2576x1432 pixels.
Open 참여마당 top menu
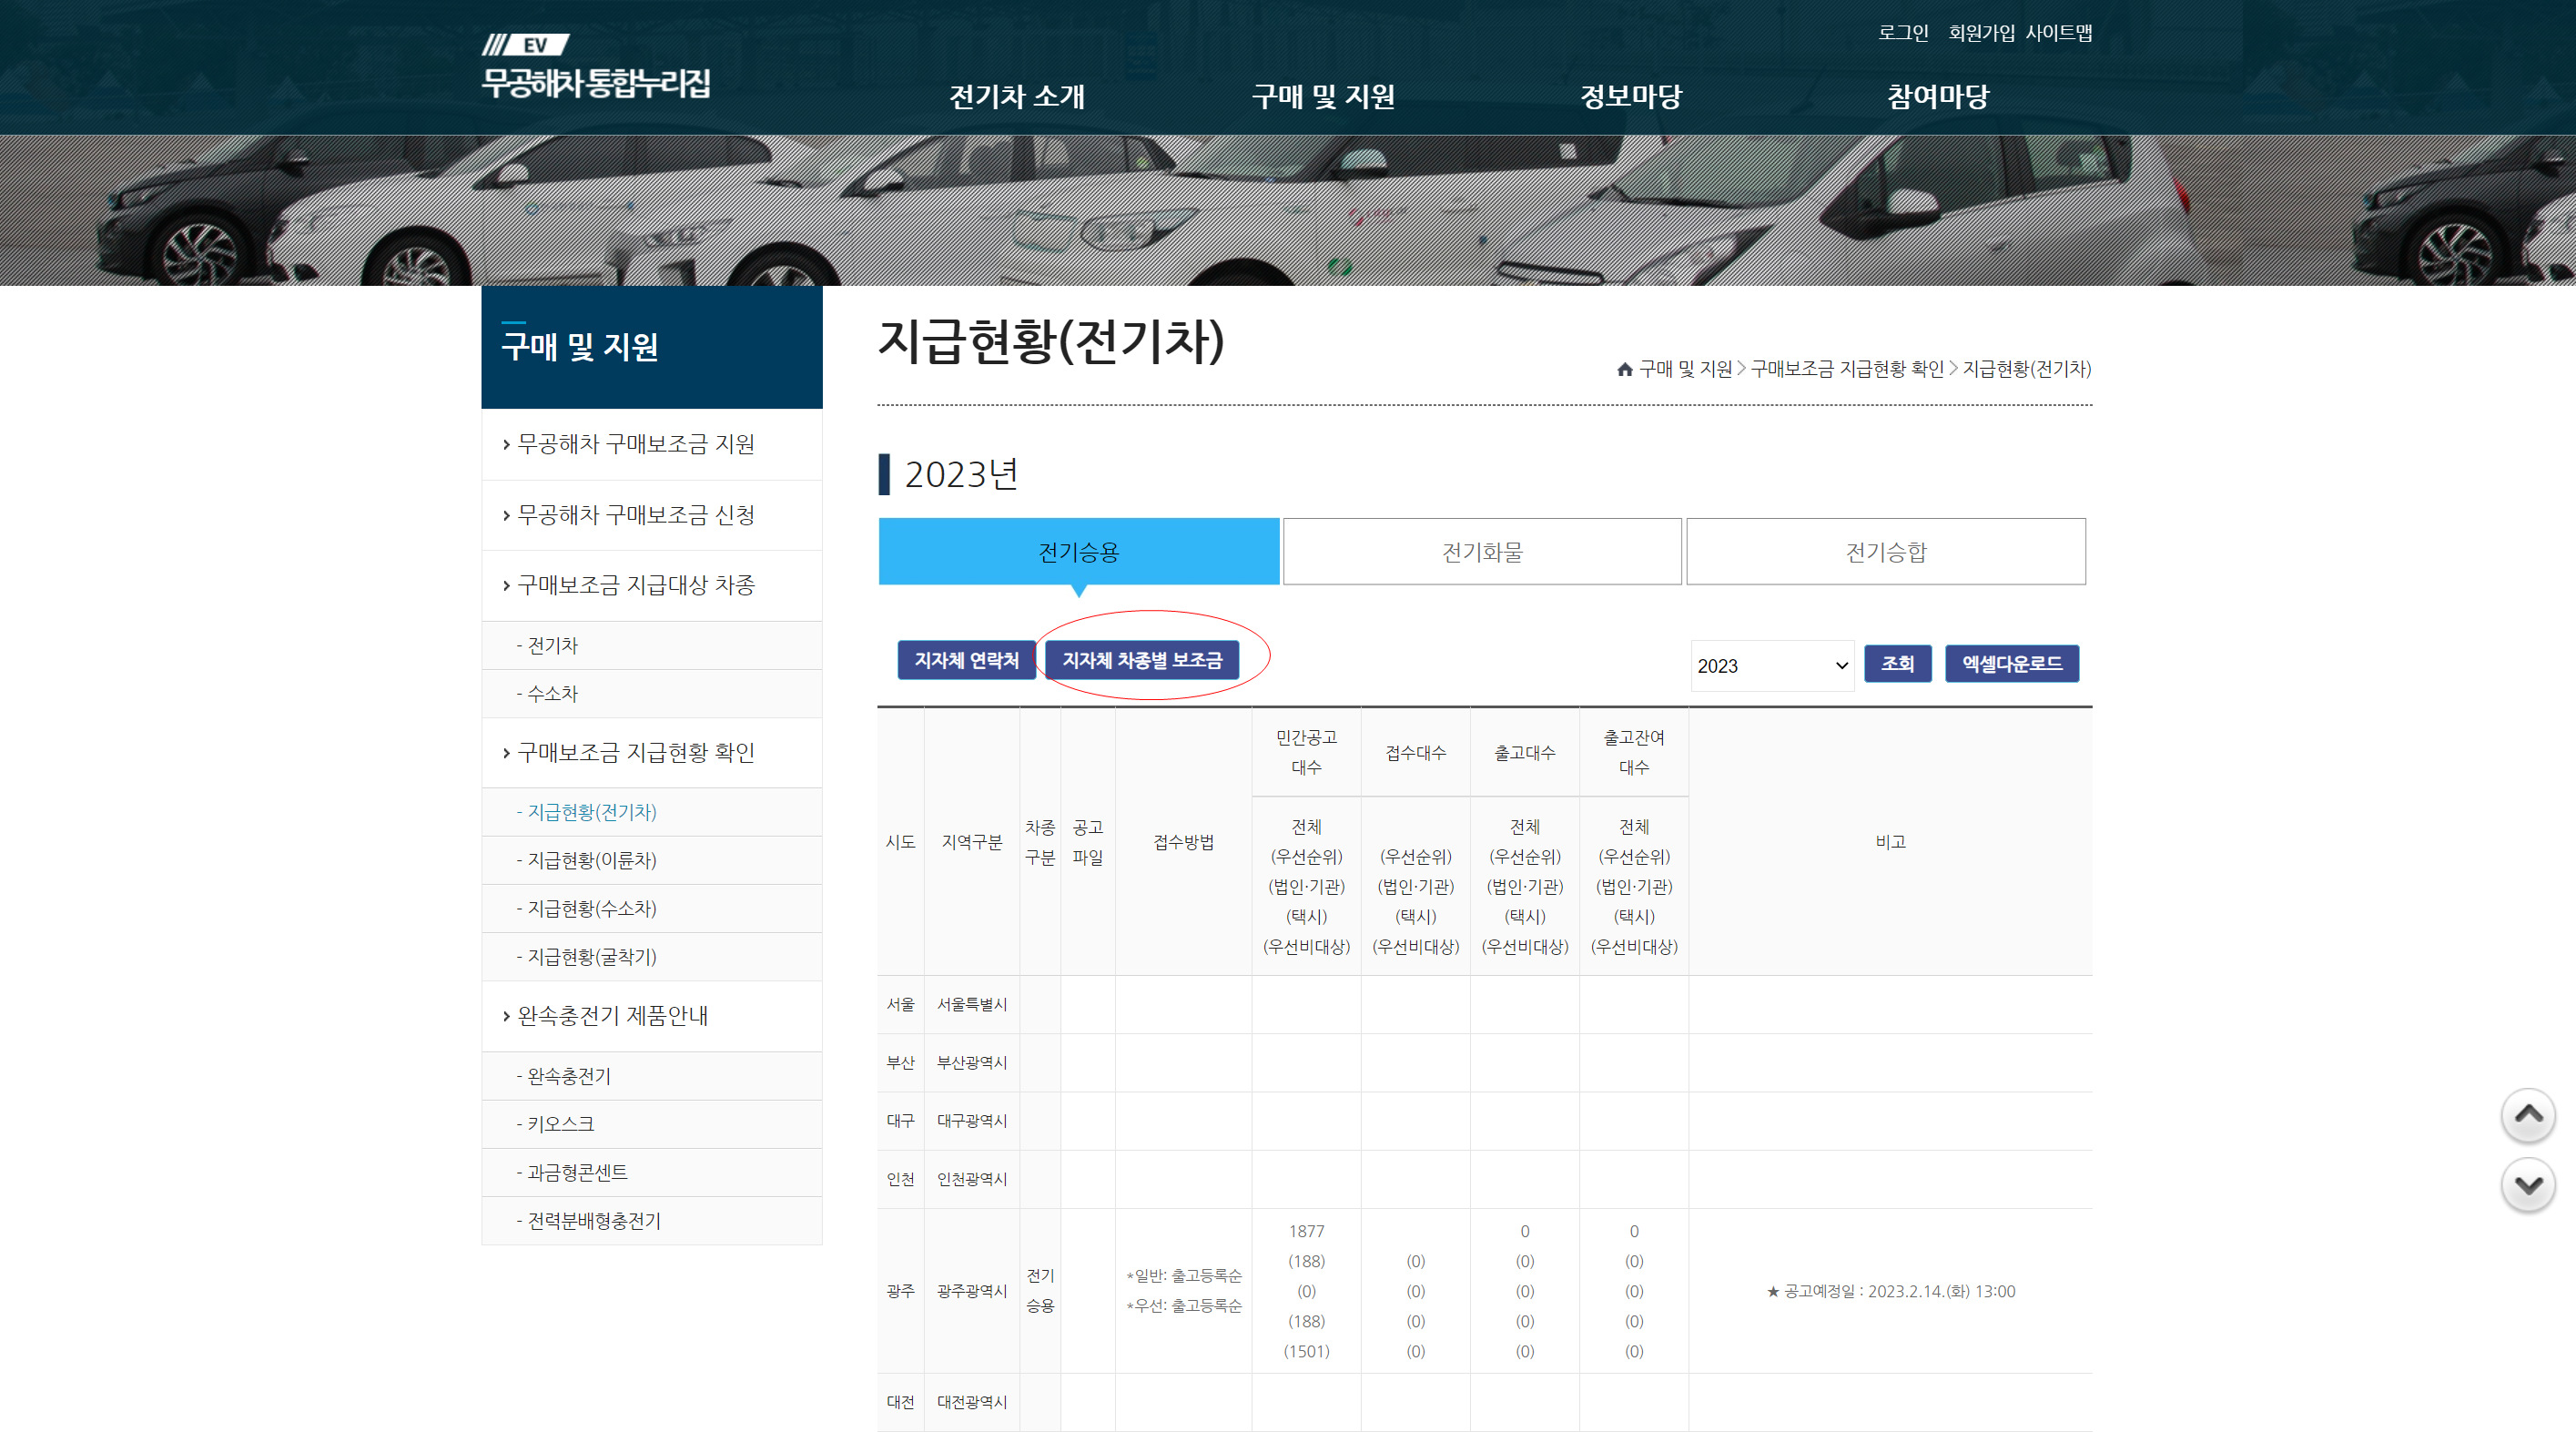coord(1938,96)
